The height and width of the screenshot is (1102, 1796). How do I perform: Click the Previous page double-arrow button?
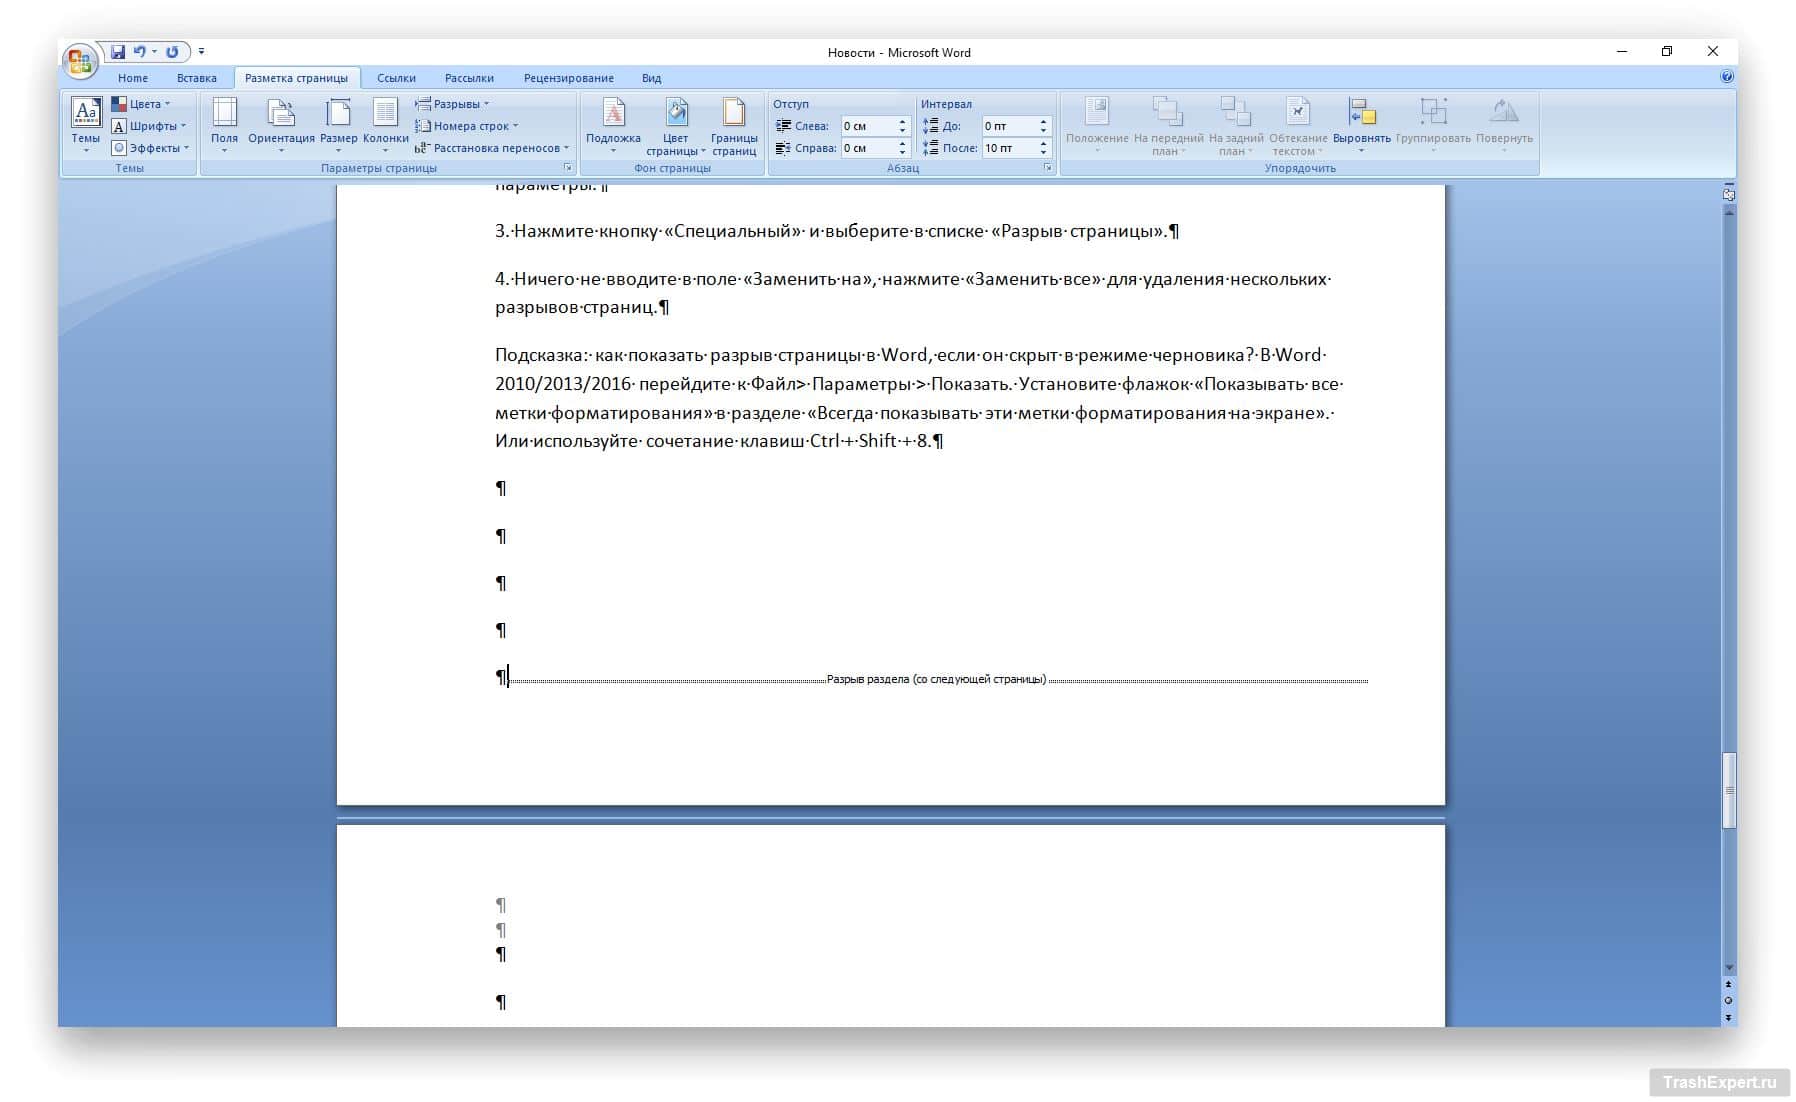coord(1729,985)
